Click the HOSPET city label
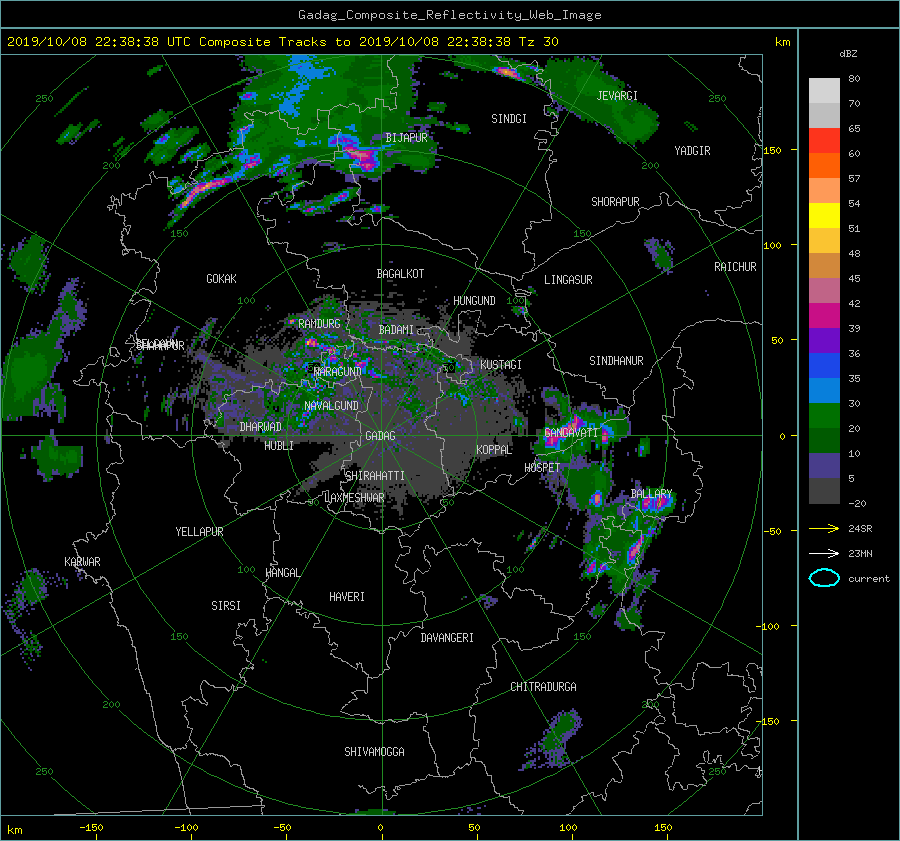This screenshot has height=841, width=900. [542, 468]
